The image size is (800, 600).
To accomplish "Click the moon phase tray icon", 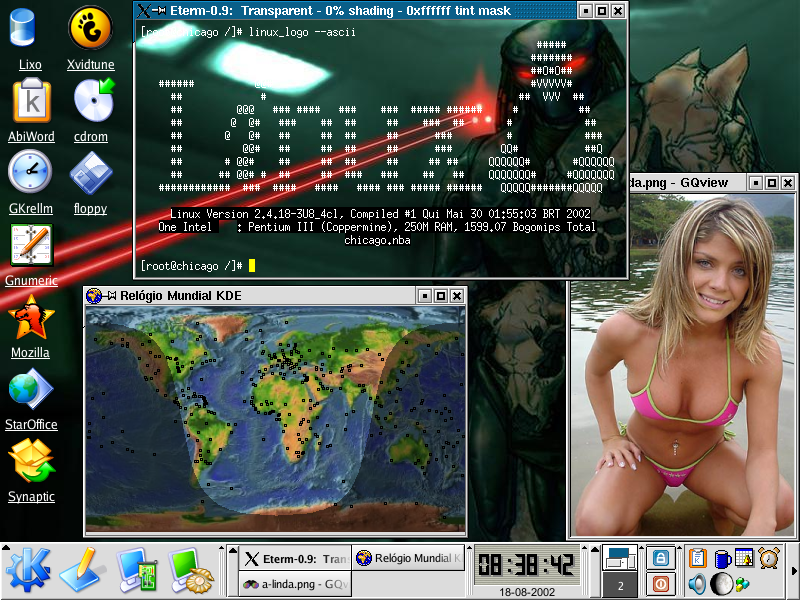I will pyautogui.click(x=721, y=584).
